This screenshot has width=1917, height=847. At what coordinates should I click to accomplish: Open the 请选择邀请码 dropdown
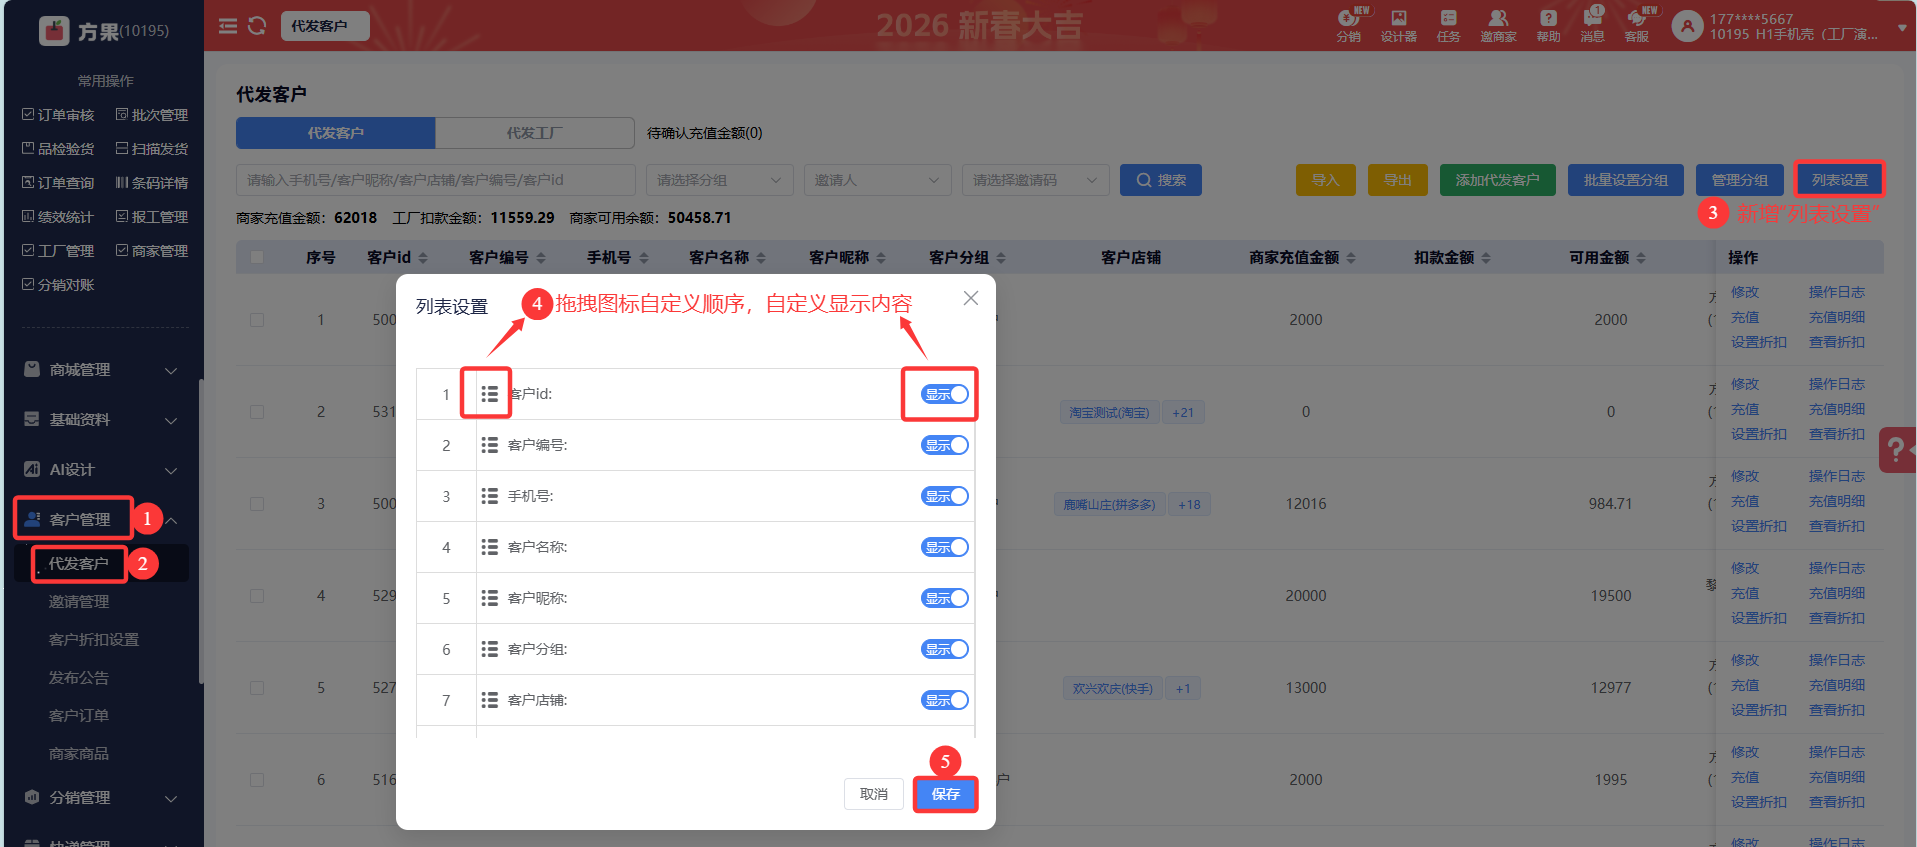[1036, 180]
